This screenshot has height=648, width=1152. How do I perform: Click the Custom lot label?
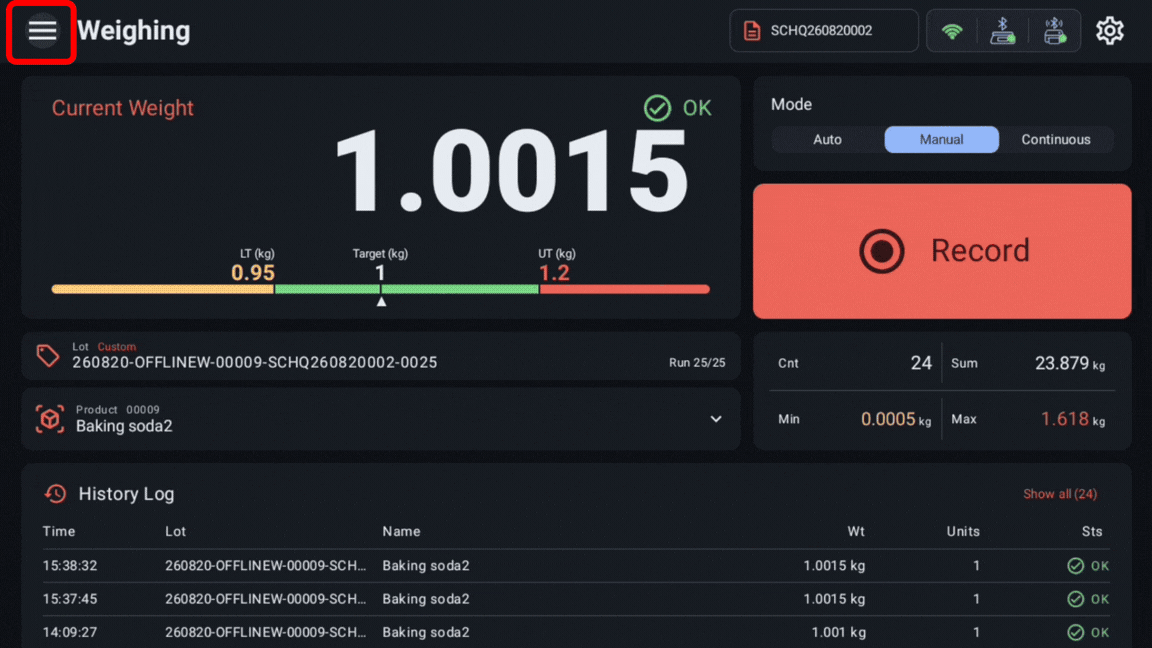pyautogui.click(x=117, y=347)
